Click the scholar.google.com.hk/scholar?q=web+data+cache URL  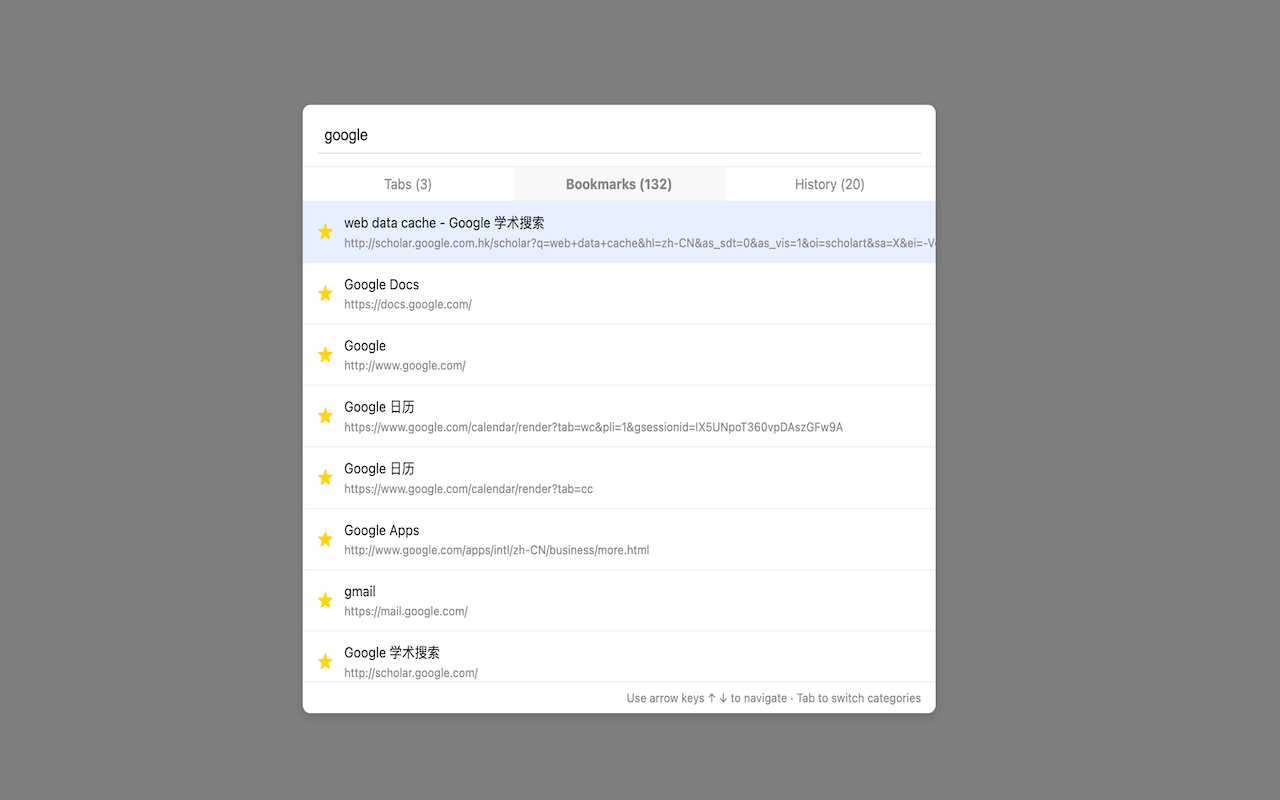[x=640, y=243]
